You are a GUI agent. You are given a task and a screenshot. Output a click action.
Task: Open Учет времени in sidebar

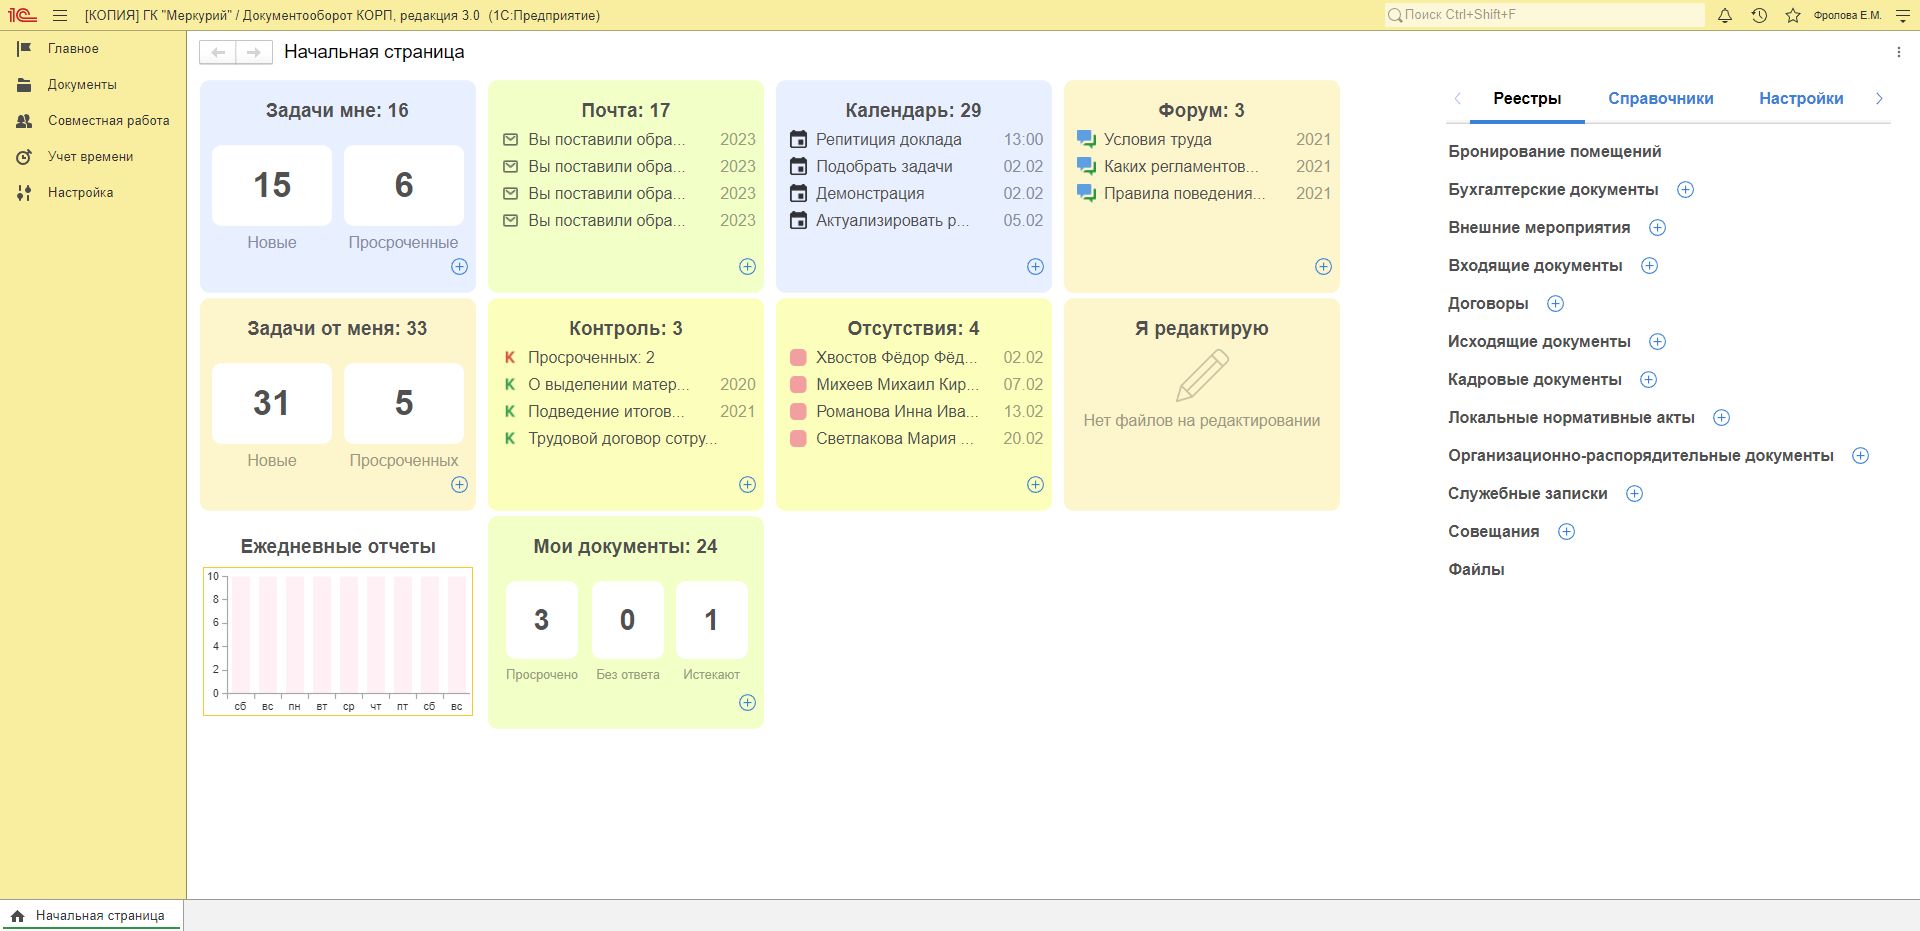tap(90, 157)
